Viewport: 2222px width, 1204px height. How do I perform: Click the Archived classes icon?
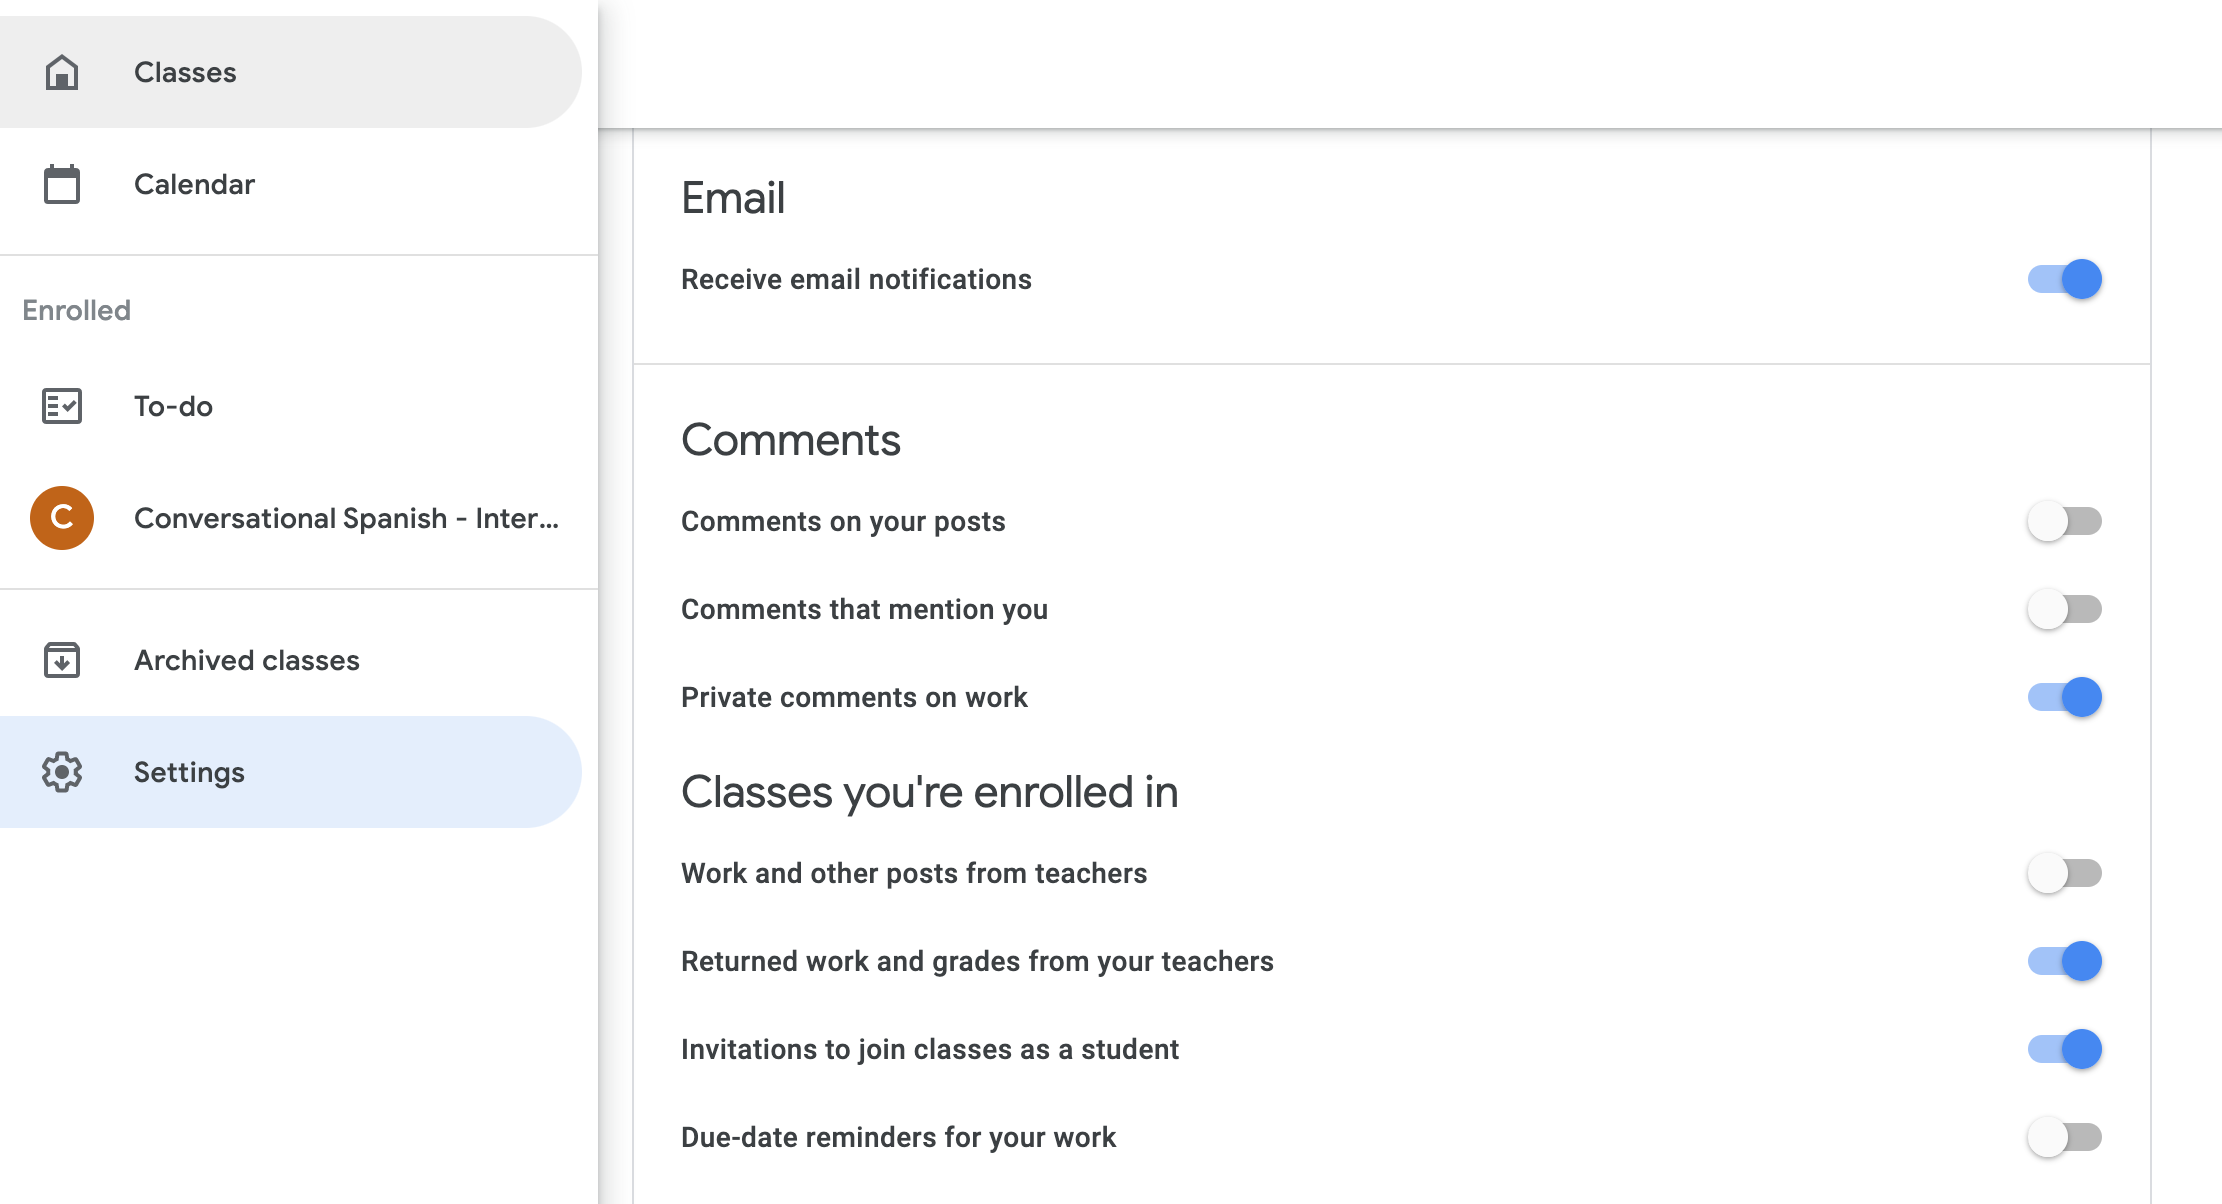[x=61, y=658]
